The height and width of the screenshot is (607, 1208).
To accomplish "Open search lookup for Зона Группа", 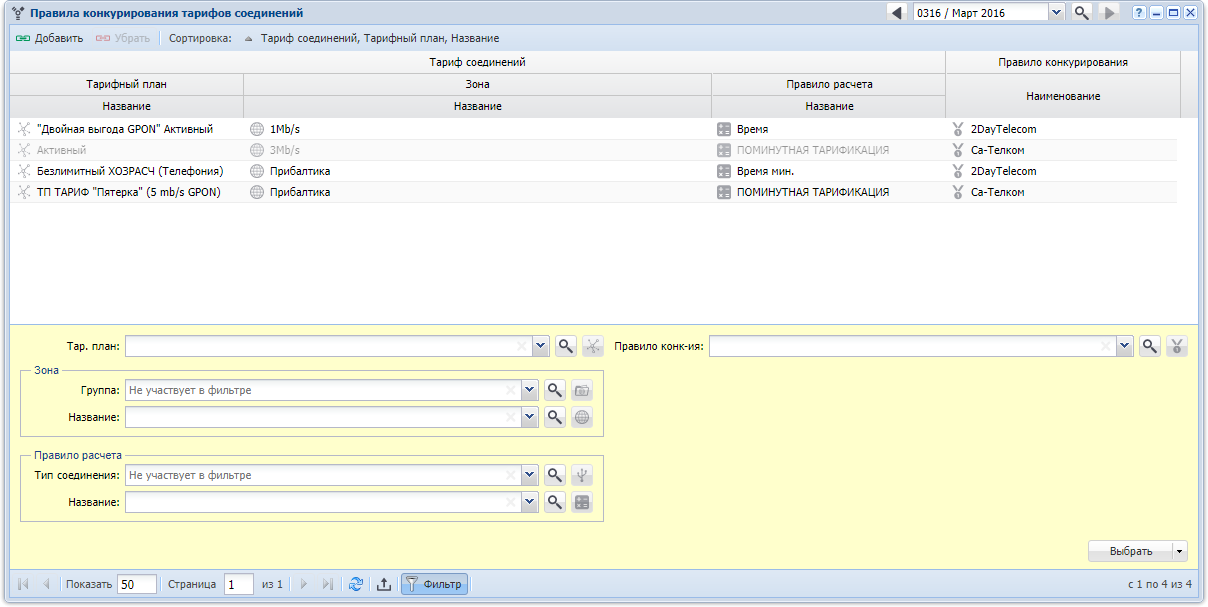I will [555, 390].
